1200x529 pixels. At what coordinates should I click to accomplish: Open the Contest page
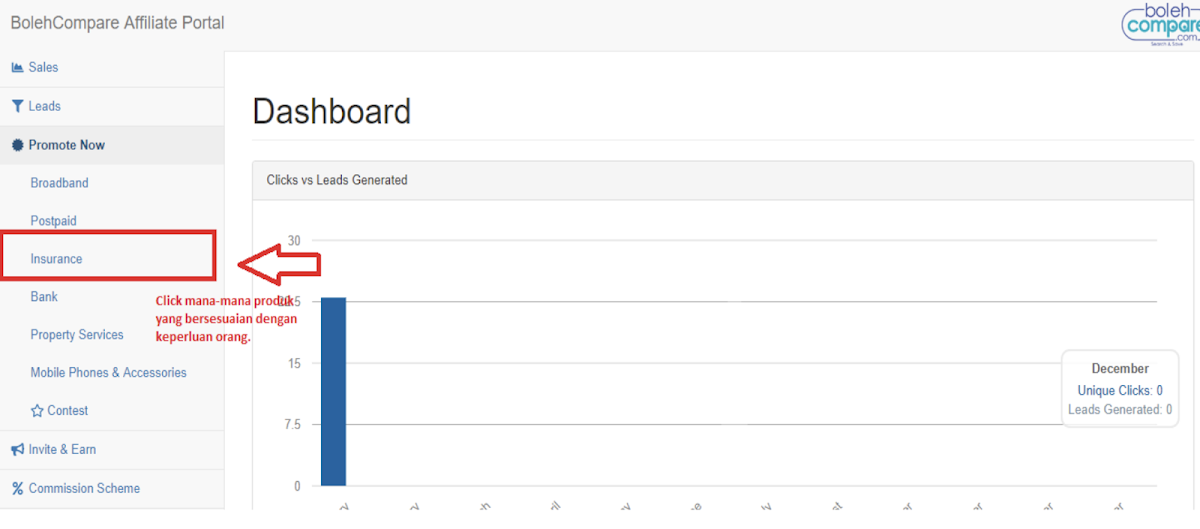(67, 411)
